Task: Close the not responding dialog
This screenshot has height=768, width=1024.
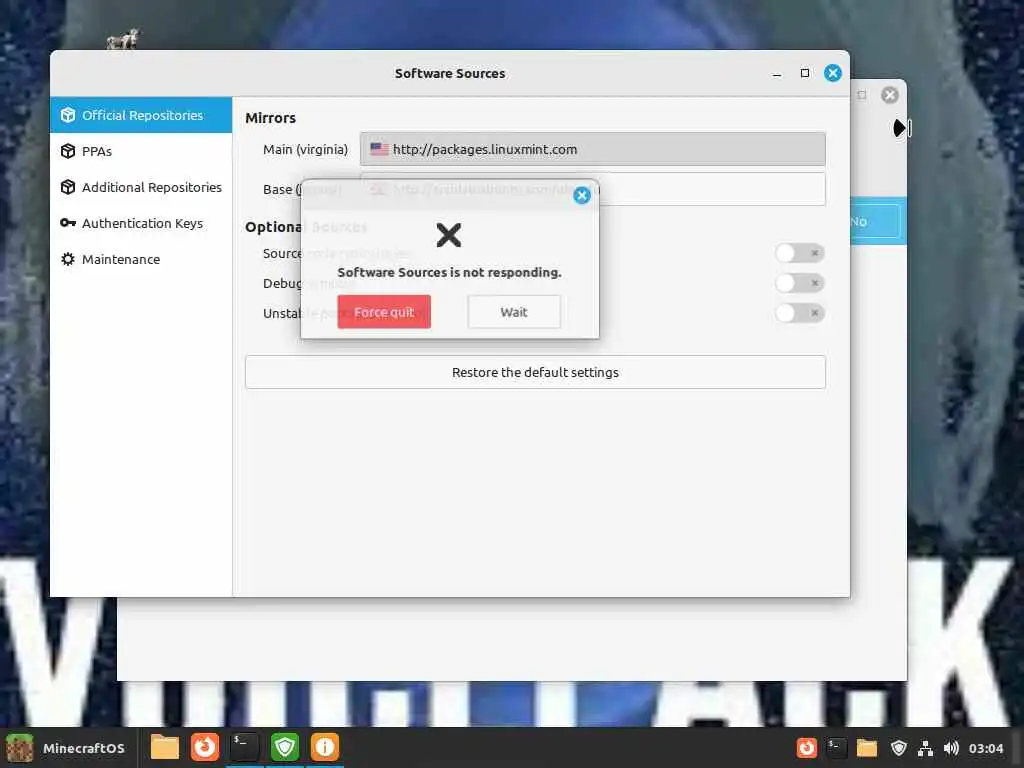Action: click(x=581, y=195)
